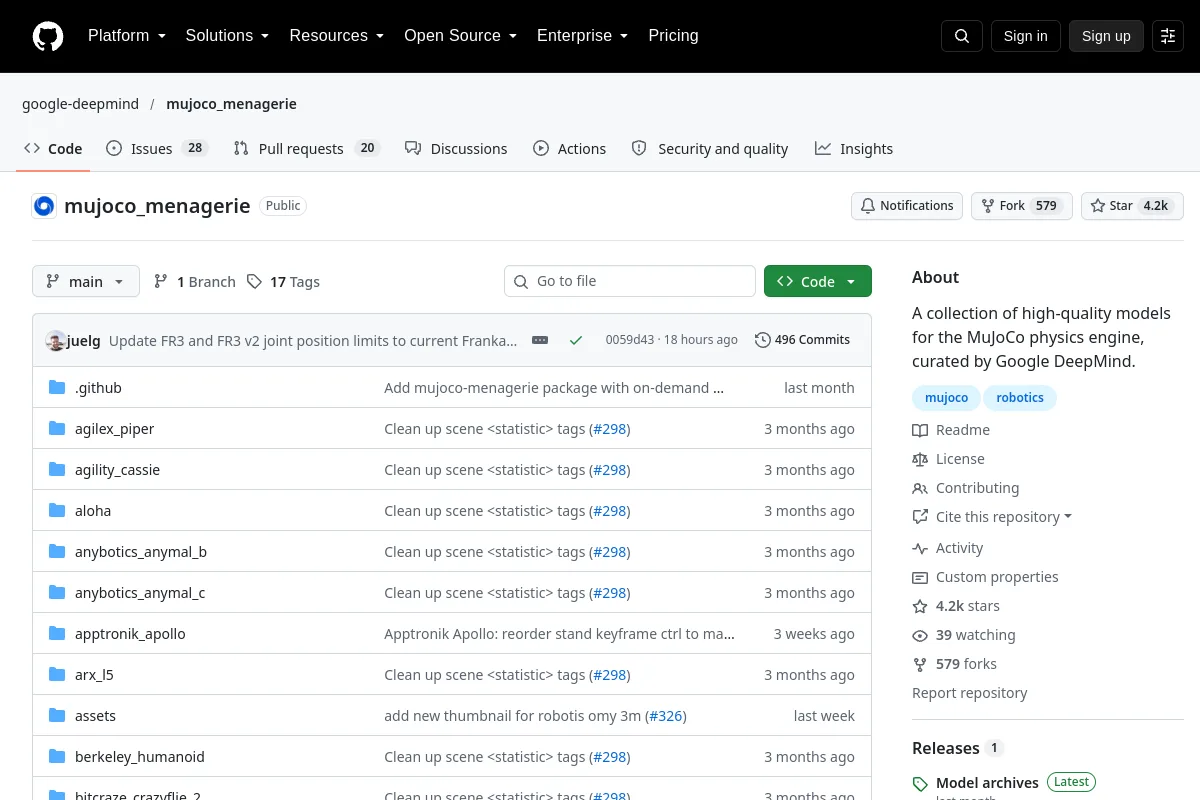Expand Cite this repository dropdown
The image size is (1200, 800).
(x=1004, y=517)
